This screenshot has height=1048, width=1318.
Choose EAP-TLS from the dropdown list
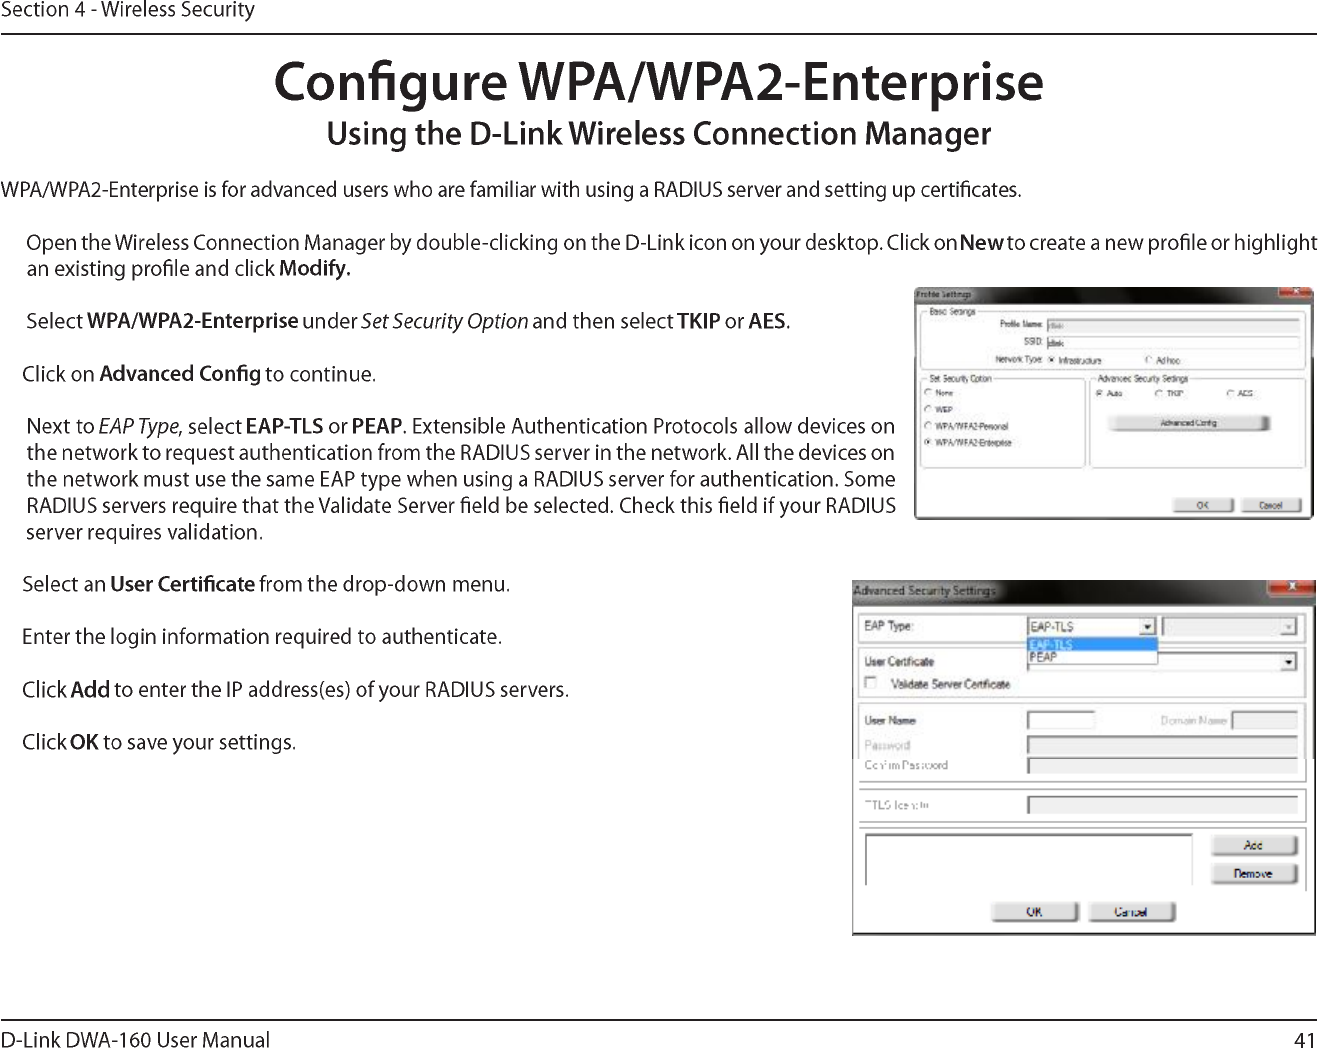1092,645
